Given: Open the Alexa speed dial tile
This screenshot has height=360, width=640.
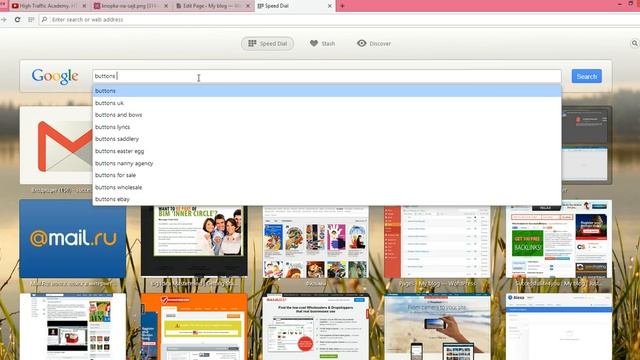Looking at the screenshot, I should [x=559, y=327].
